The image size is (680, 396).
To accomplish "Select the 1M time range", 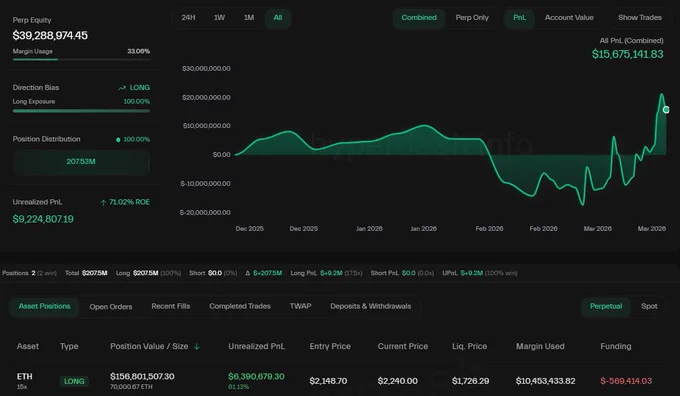I will [249, 18].
